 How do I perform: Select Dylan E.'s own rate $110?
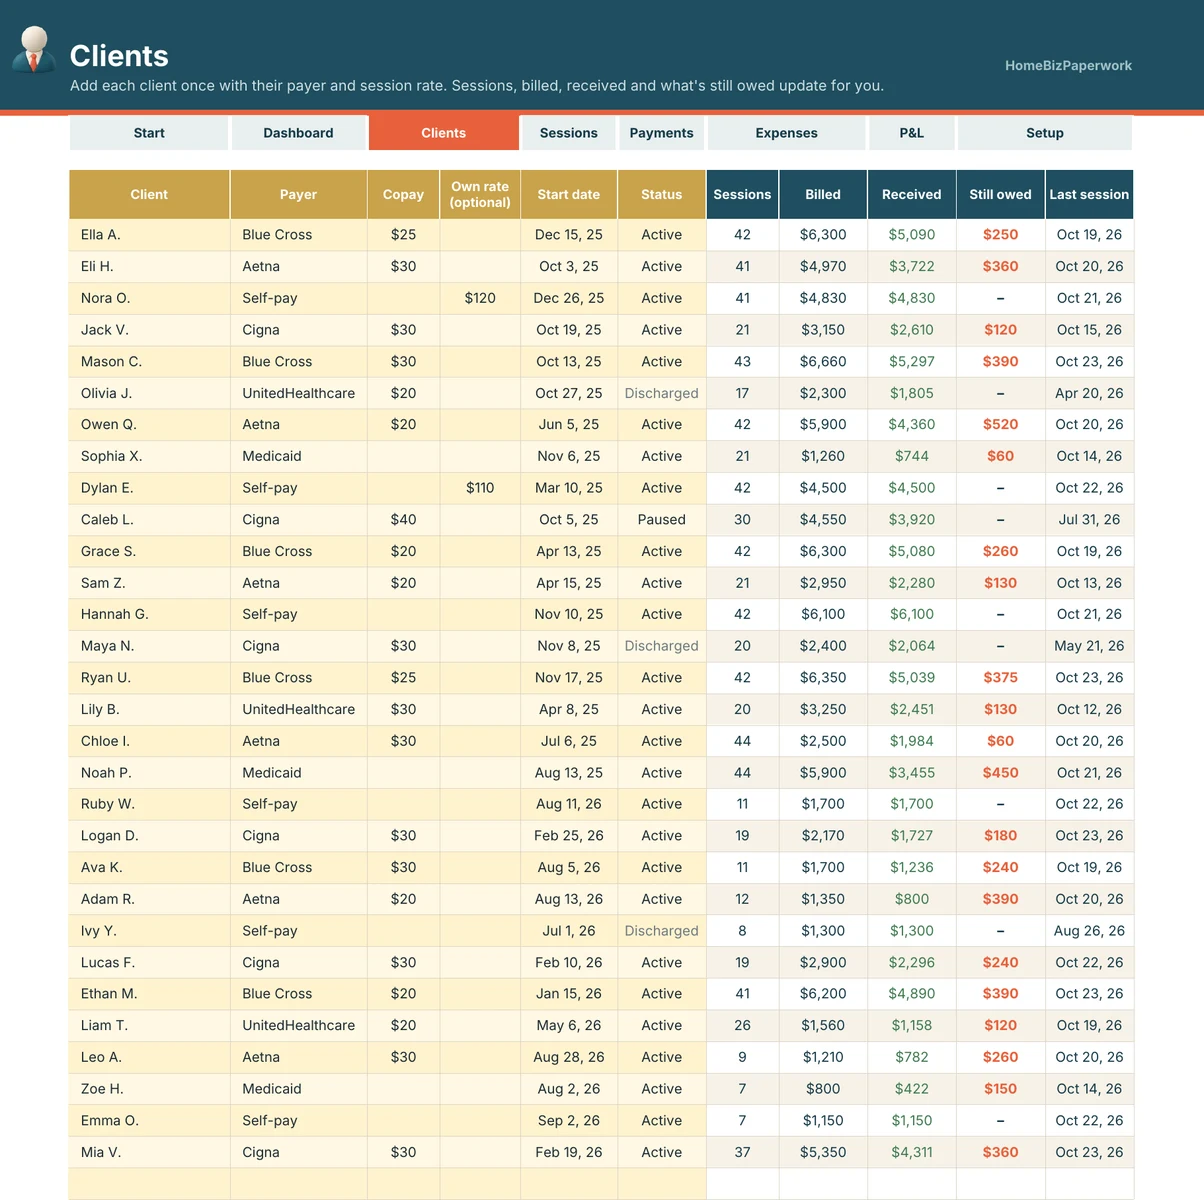click(x=480, y=488)
